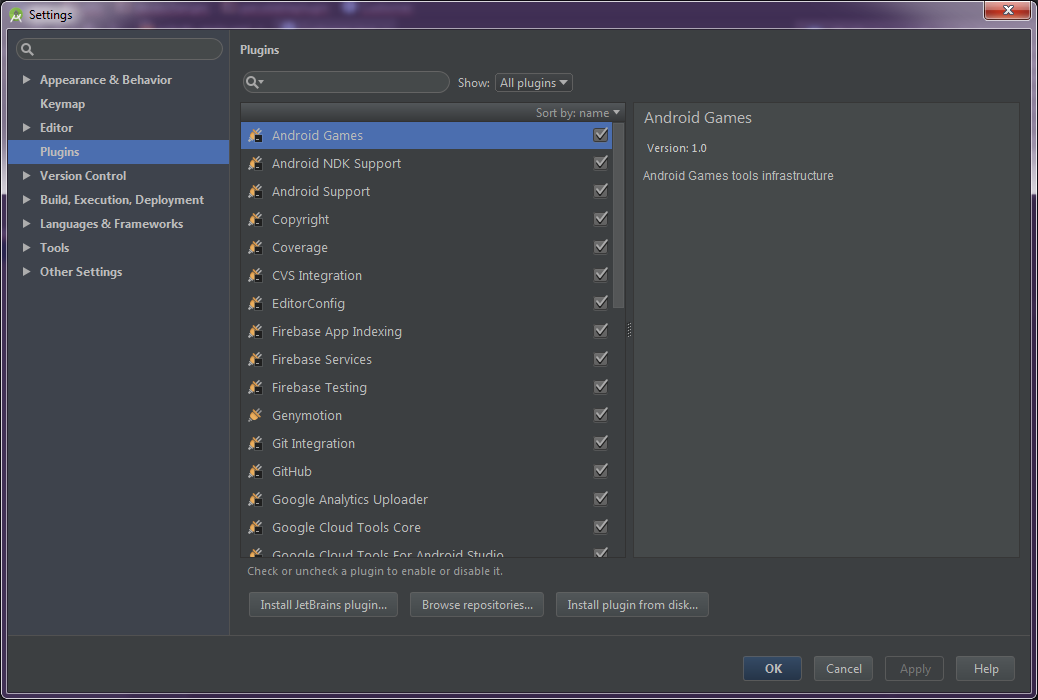The width and height of the screenshot is (1038, 700).
Task: Click the Google Cloud Tools Core plugin icon
Action: pyautogui.click(x=256, y=527)
